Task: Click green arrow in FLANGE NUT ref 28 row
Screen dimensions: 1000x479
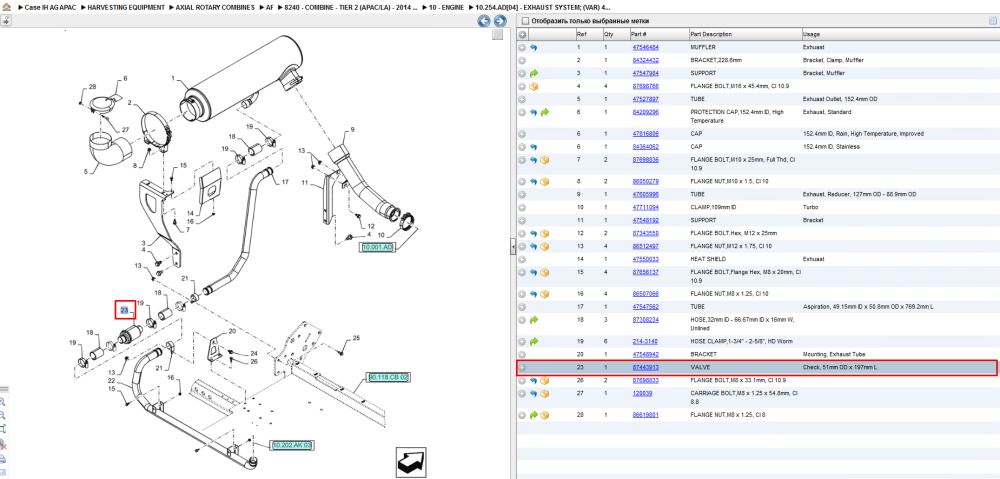Action: click(x=534, y=415)
